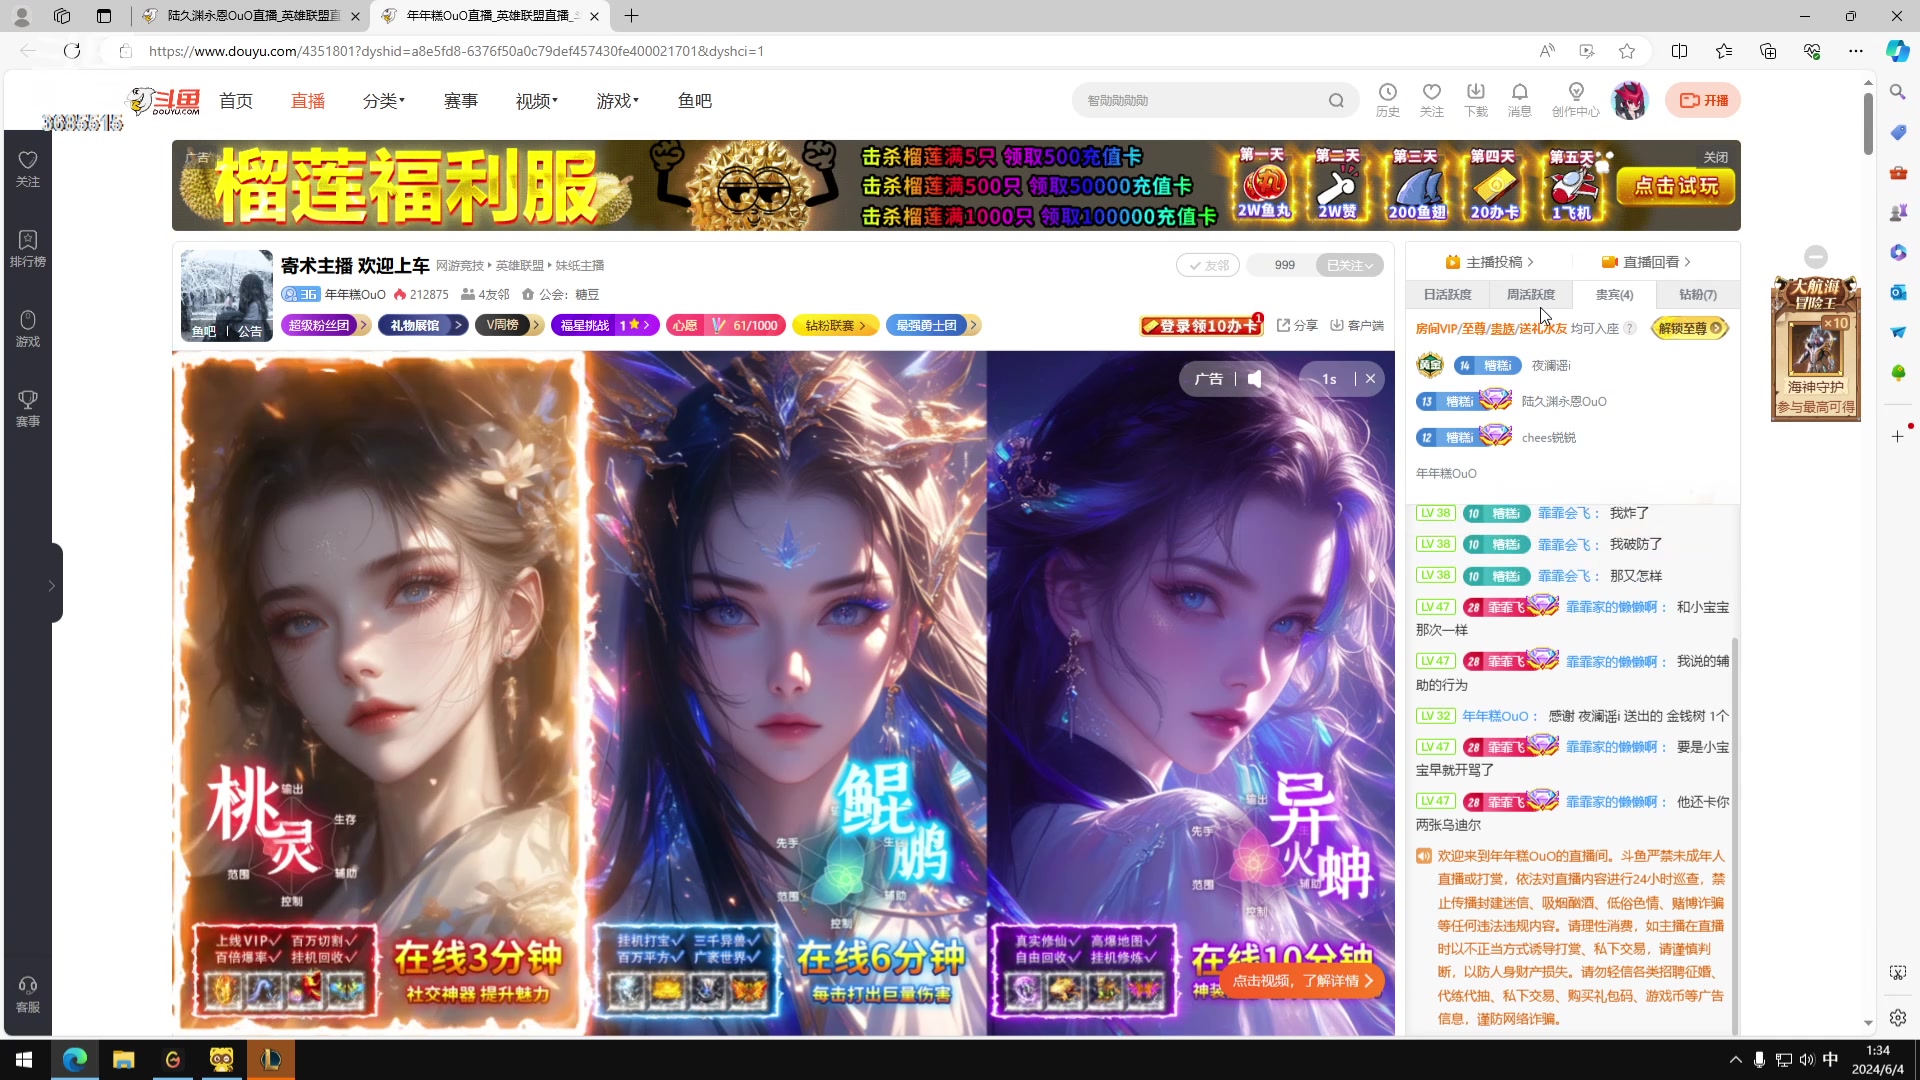Screen dimensions: 1920x1080
Task: Open the 创作中心 lightbulb icon
Action: (1576, 100)
